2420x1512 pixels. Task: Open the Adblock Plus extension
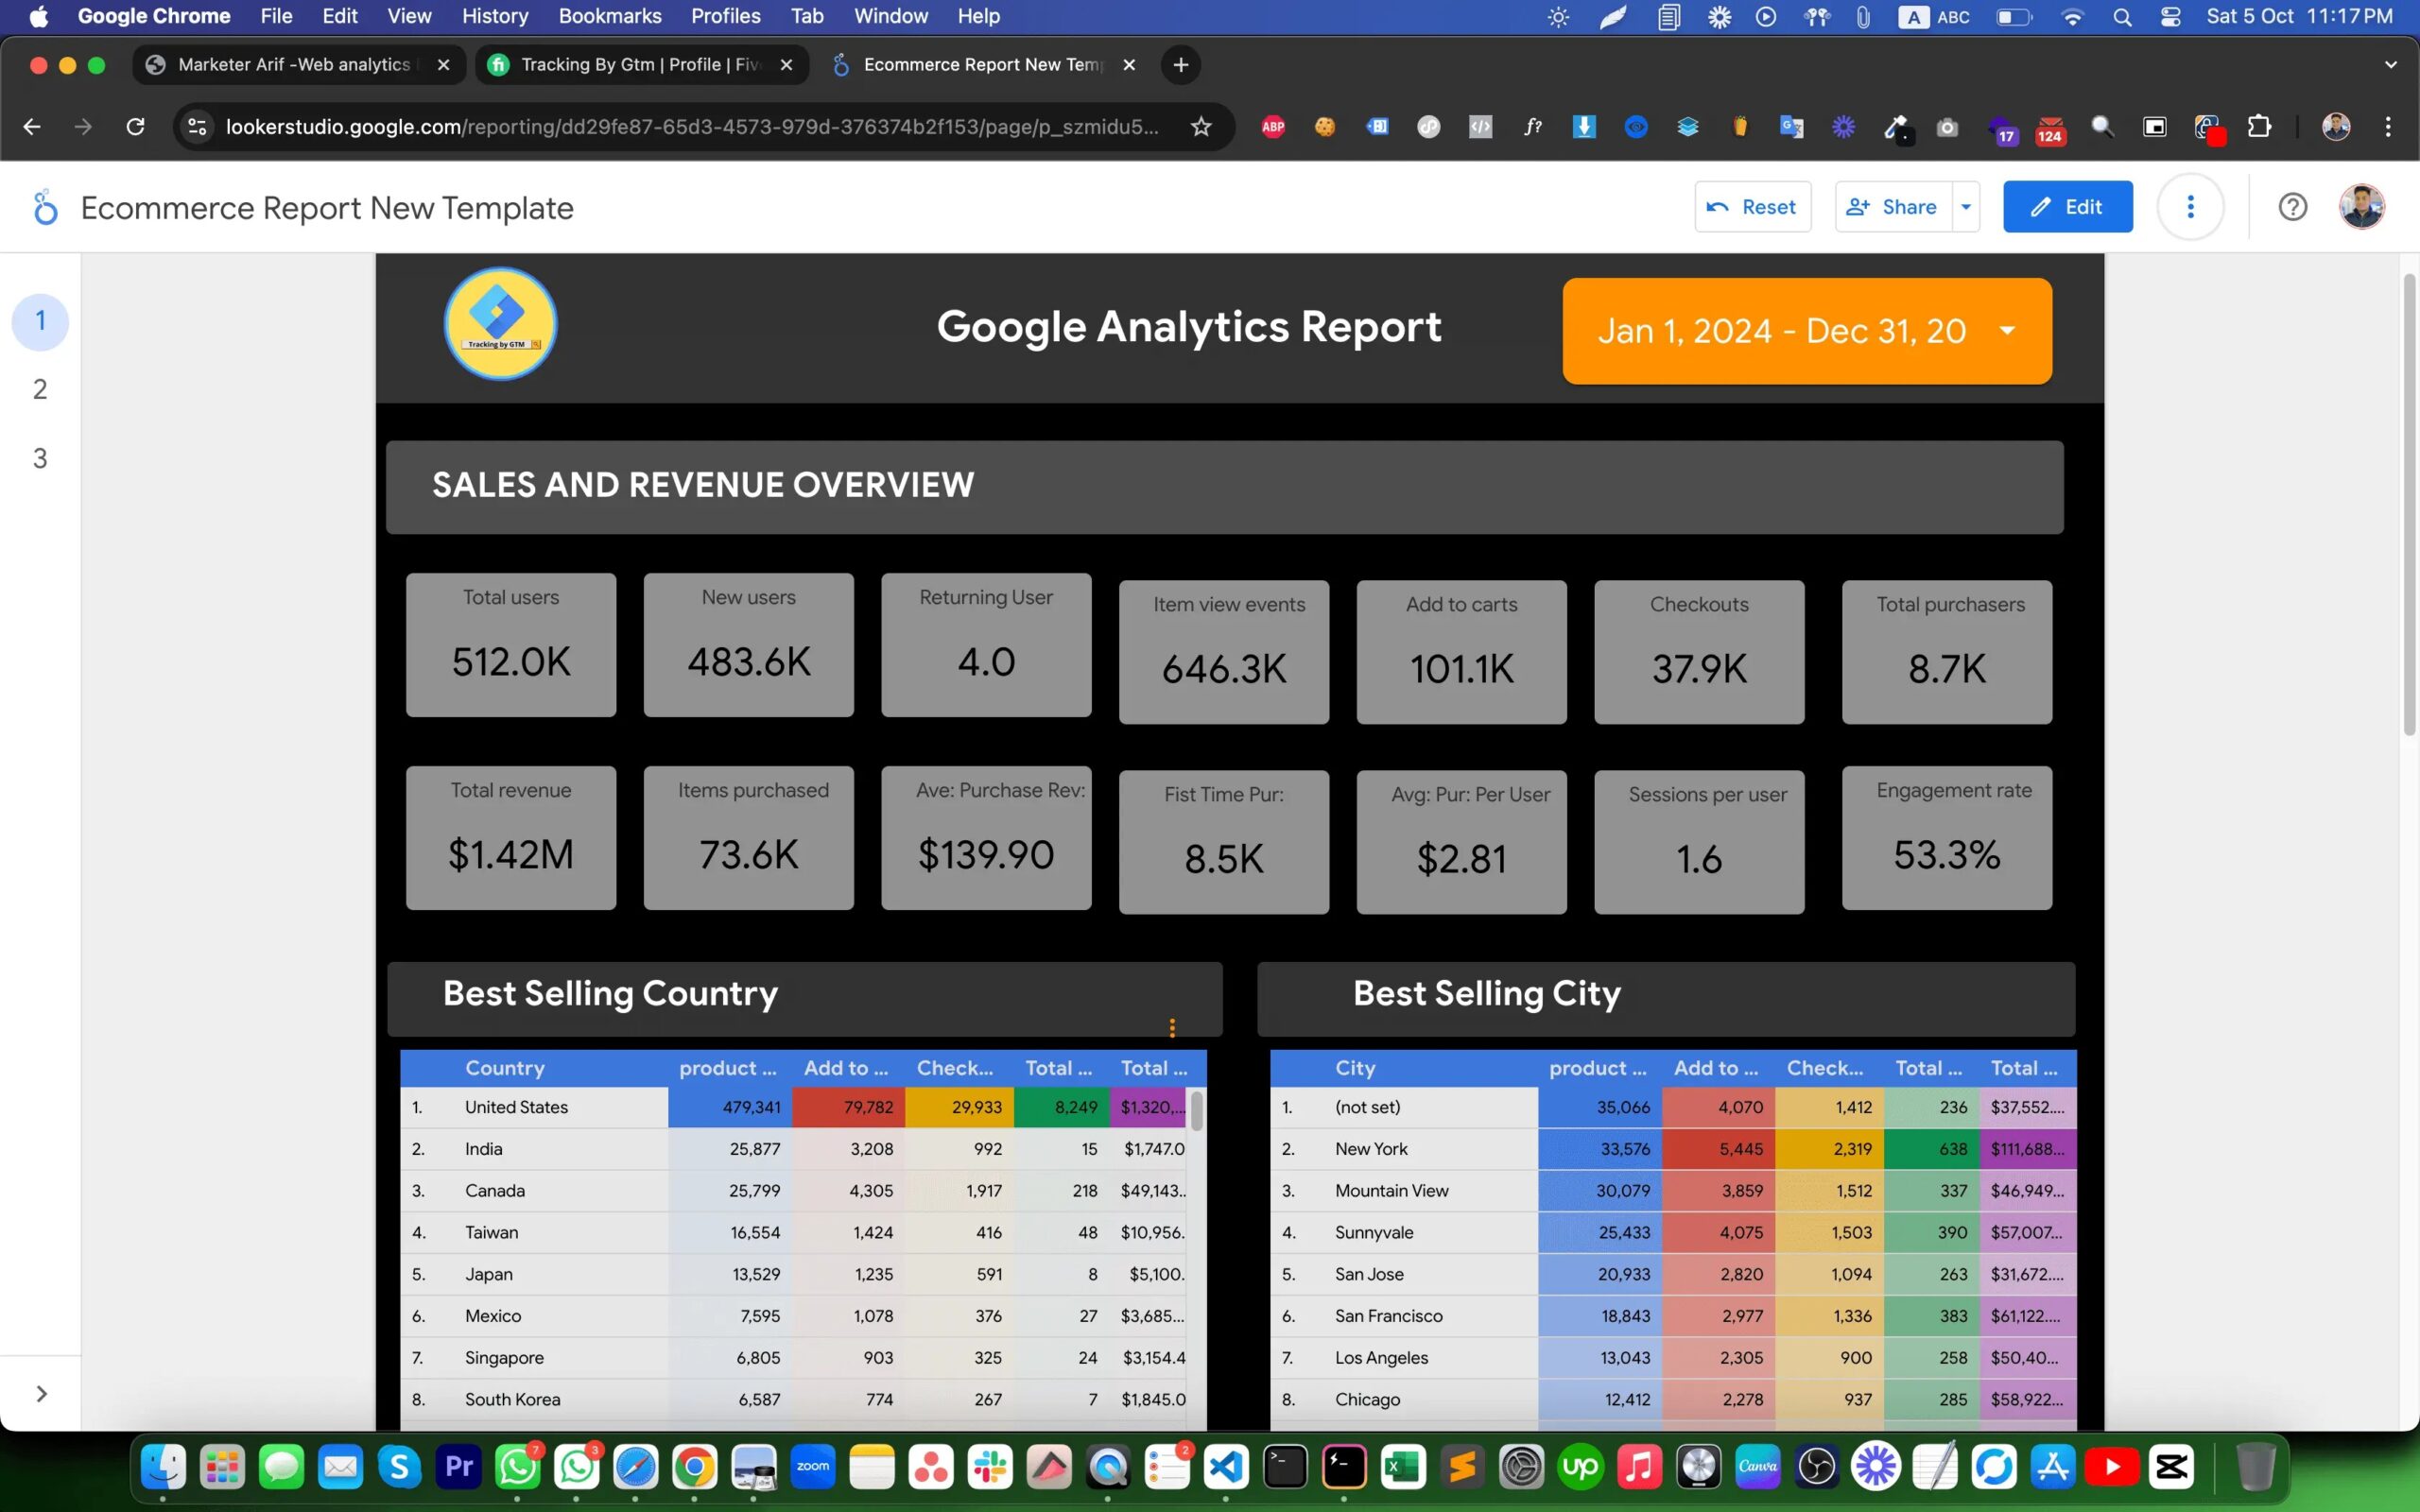click(1273, 127)
